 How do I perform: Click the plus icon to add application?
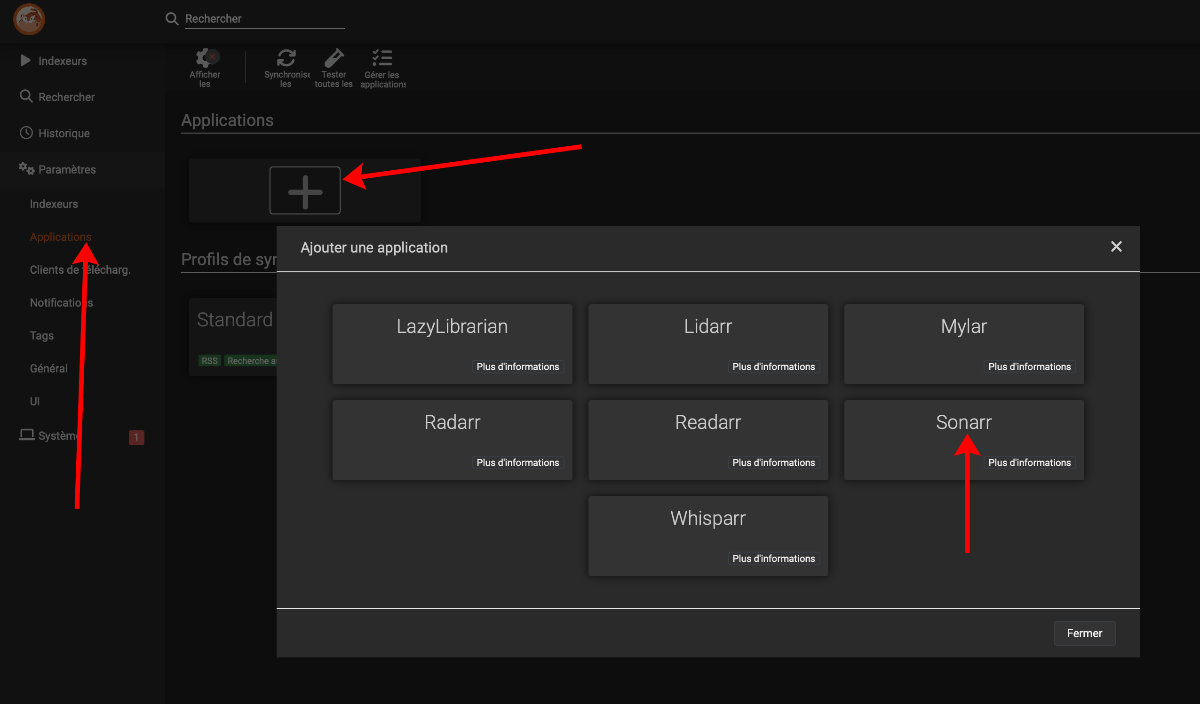305,190
